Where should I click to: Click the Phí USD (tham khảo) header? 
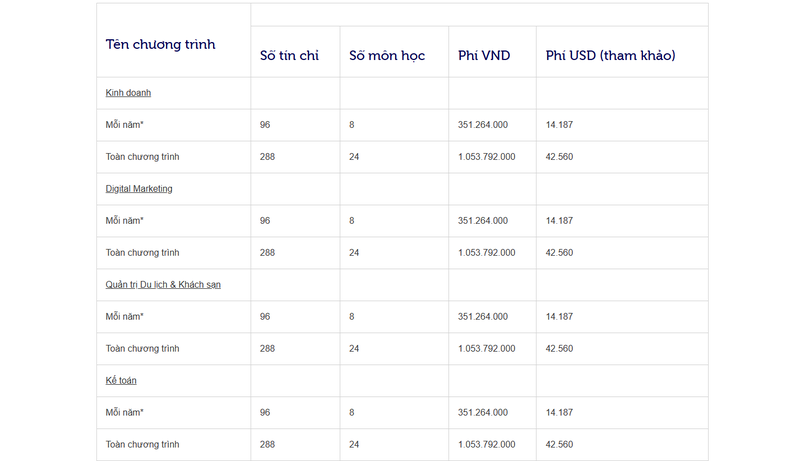[610, 56]
